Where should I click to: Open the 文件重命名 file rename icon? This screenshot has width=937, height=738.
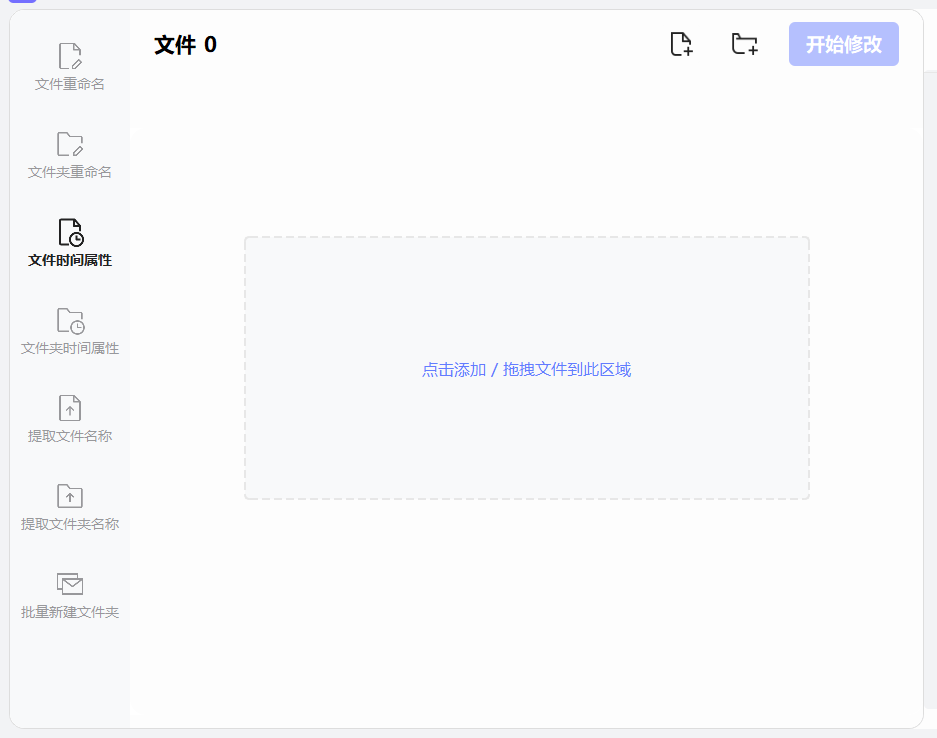(70, 56)
